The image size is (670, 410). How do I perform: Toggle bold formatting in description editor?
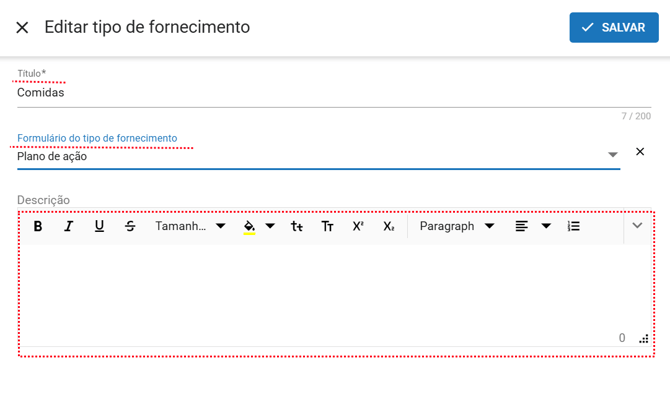pyautogui.click(x=38, y=226)
